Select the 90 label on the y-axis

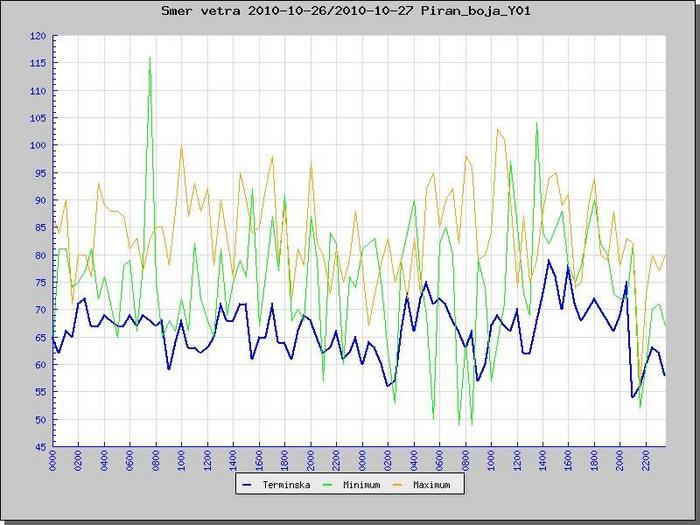point(40,201)
